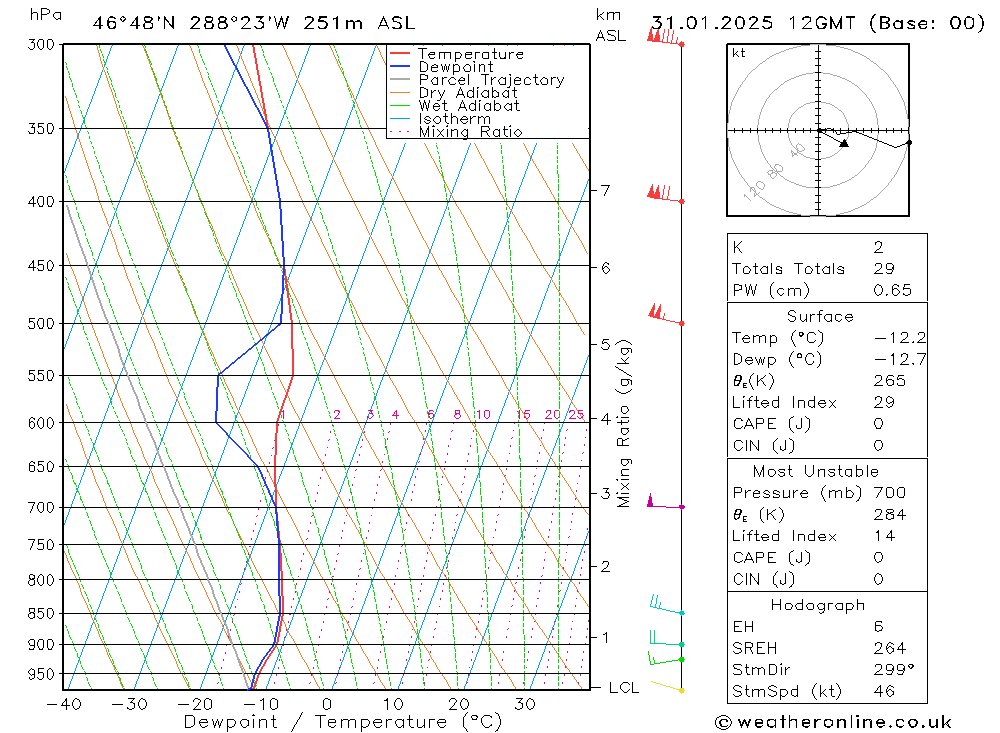Click the EH value 6
Screen dimensions: 1000x733
(x=878, y=627)
